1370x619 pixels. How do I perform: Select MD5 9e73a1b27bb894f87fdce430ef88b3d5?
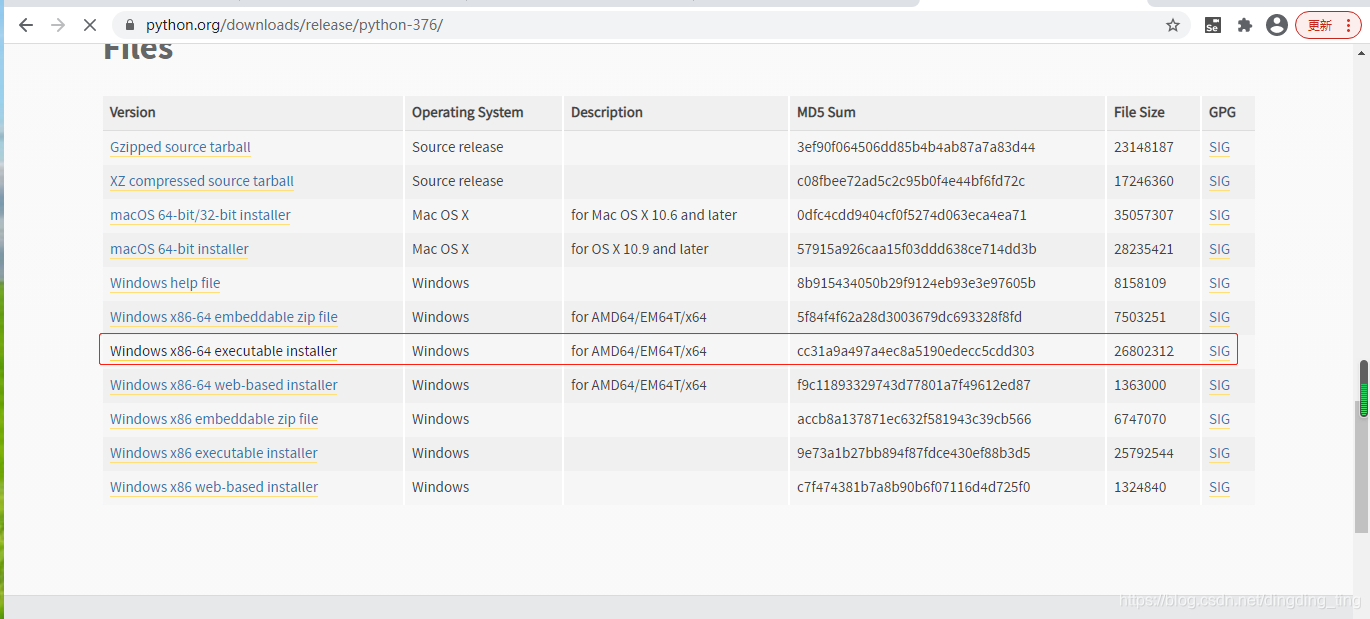pos(914,453)
